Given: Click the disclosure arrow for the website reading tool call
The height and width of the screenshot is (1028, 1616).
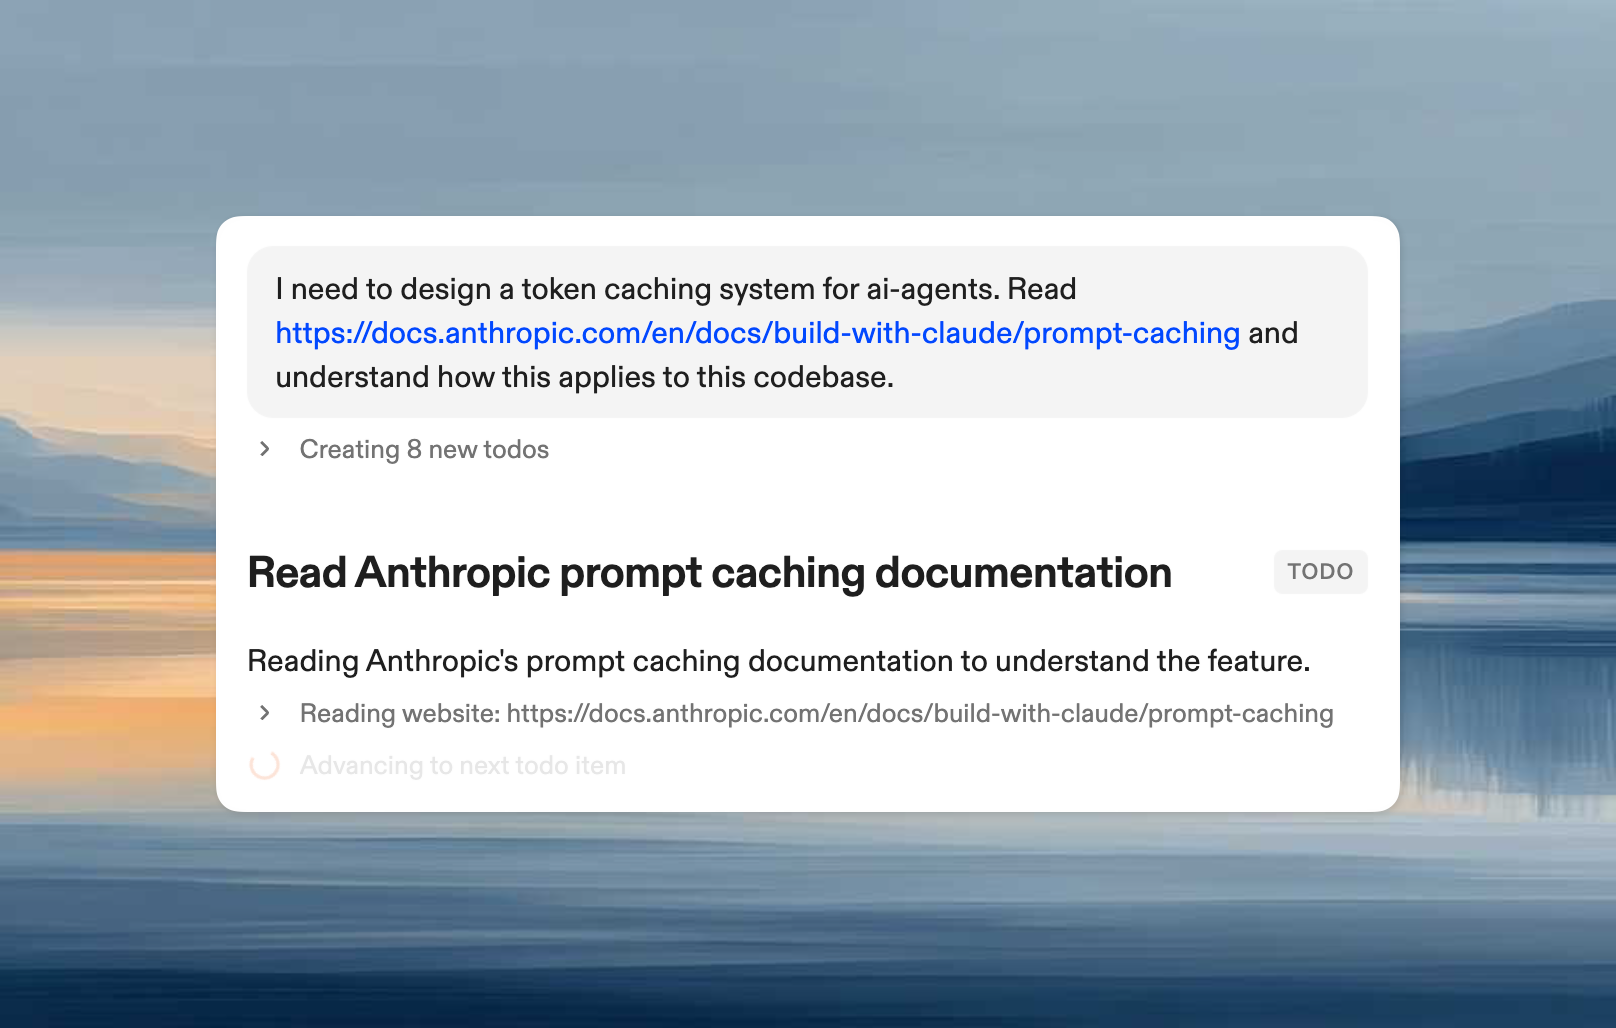Looking at the screenshot, I should (265, 713).
